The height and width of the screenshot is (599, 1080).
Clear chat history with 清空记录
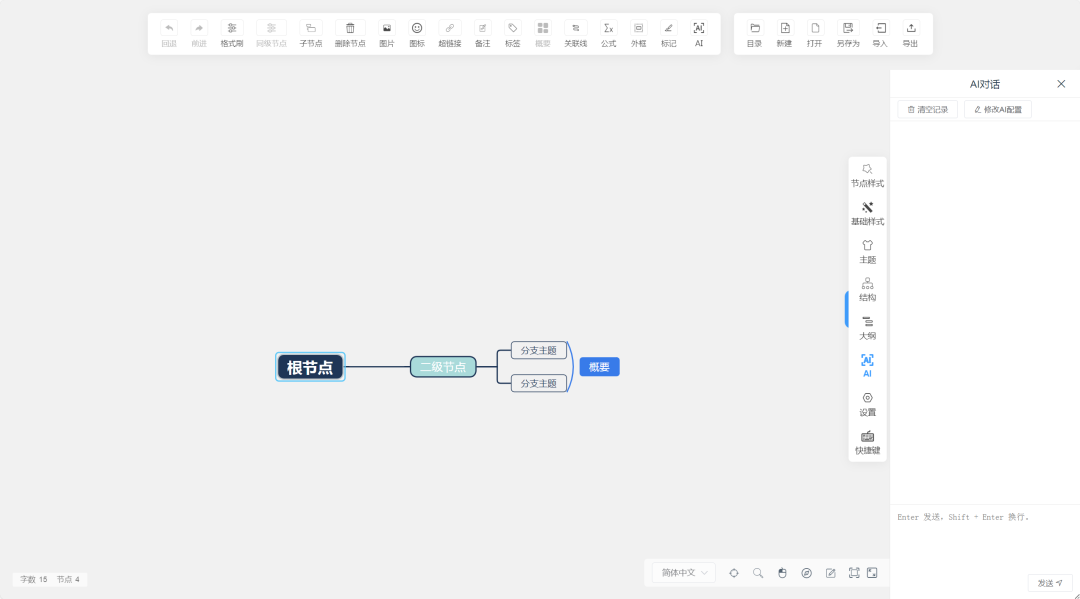(x=926, y=108)
